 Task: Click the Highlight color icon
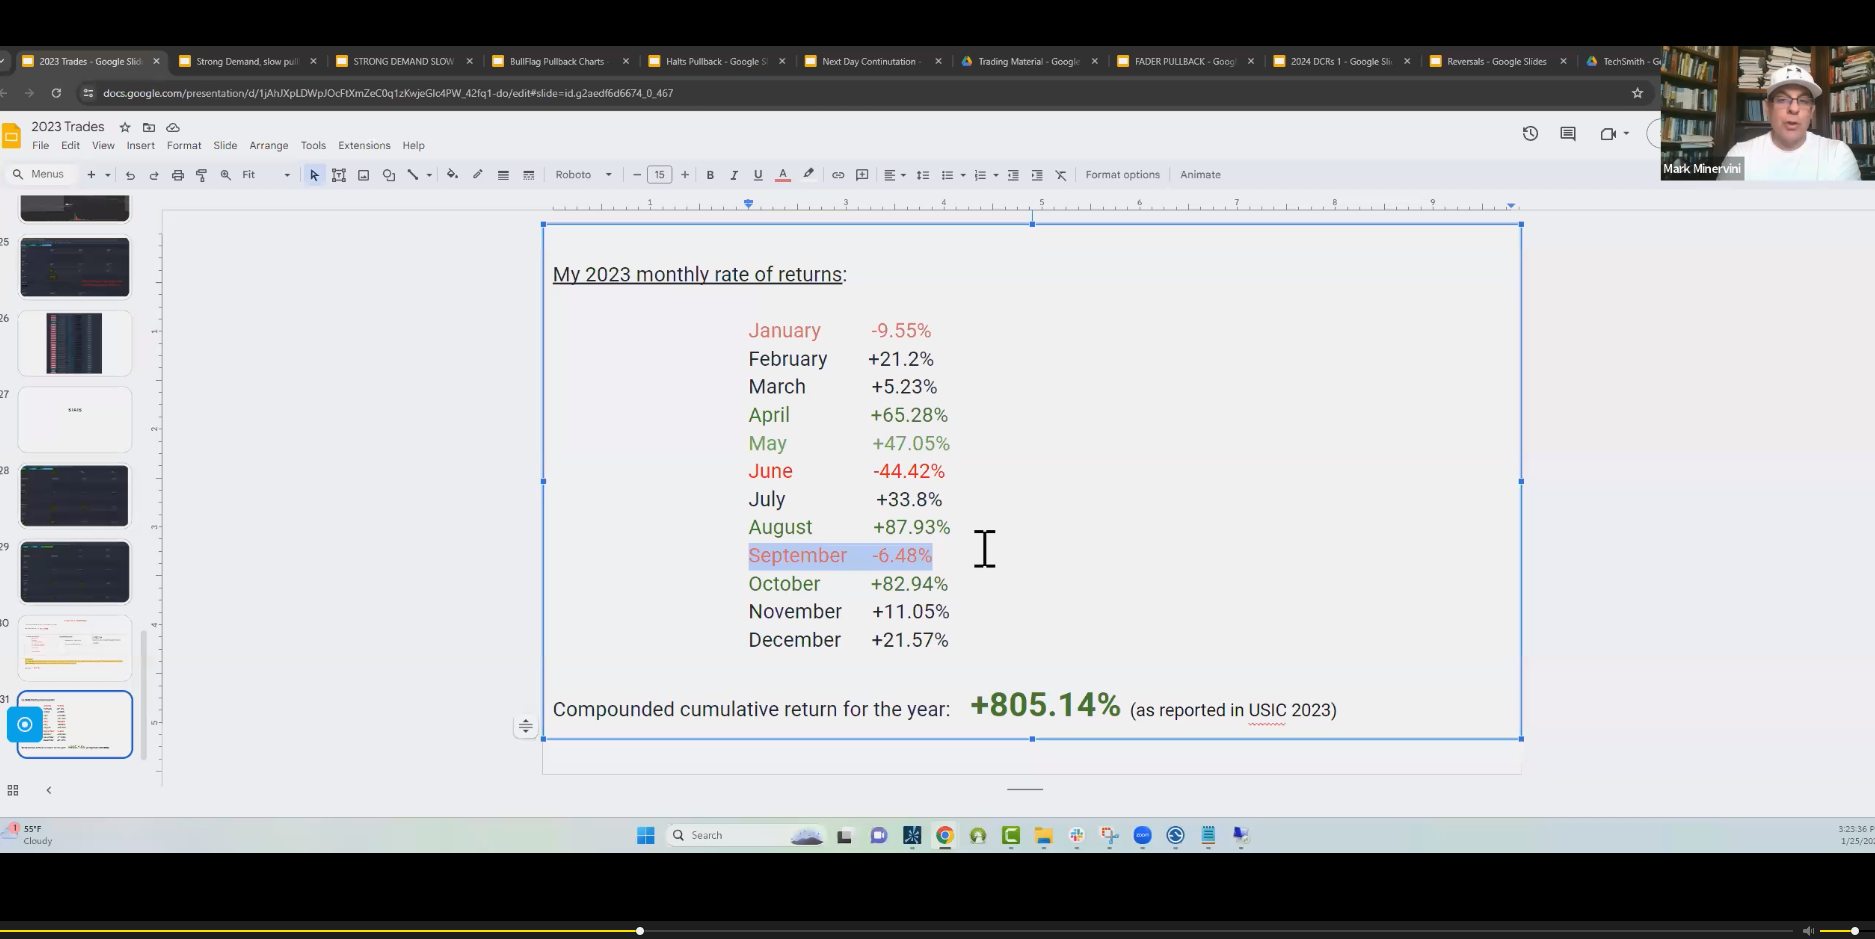[808, 175]
